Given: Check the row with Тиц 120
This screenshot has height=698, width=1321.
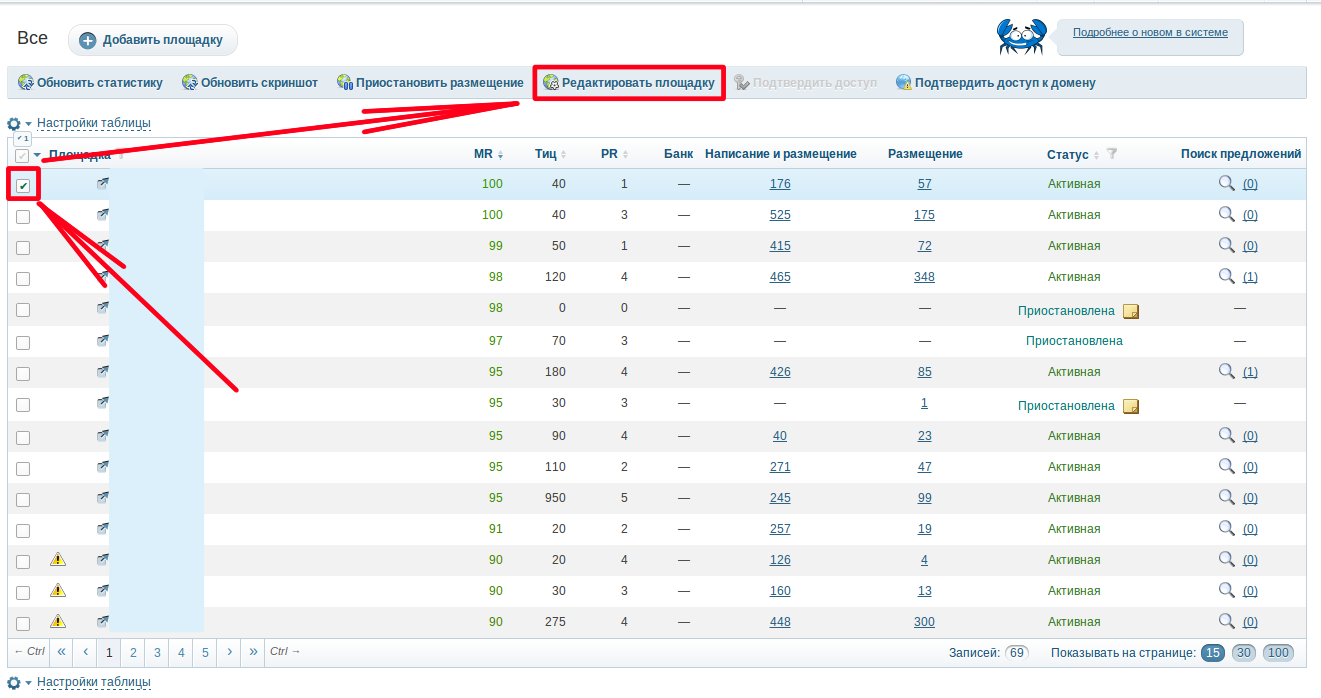Looking at the screenshot, I should (x=23, y=279).
